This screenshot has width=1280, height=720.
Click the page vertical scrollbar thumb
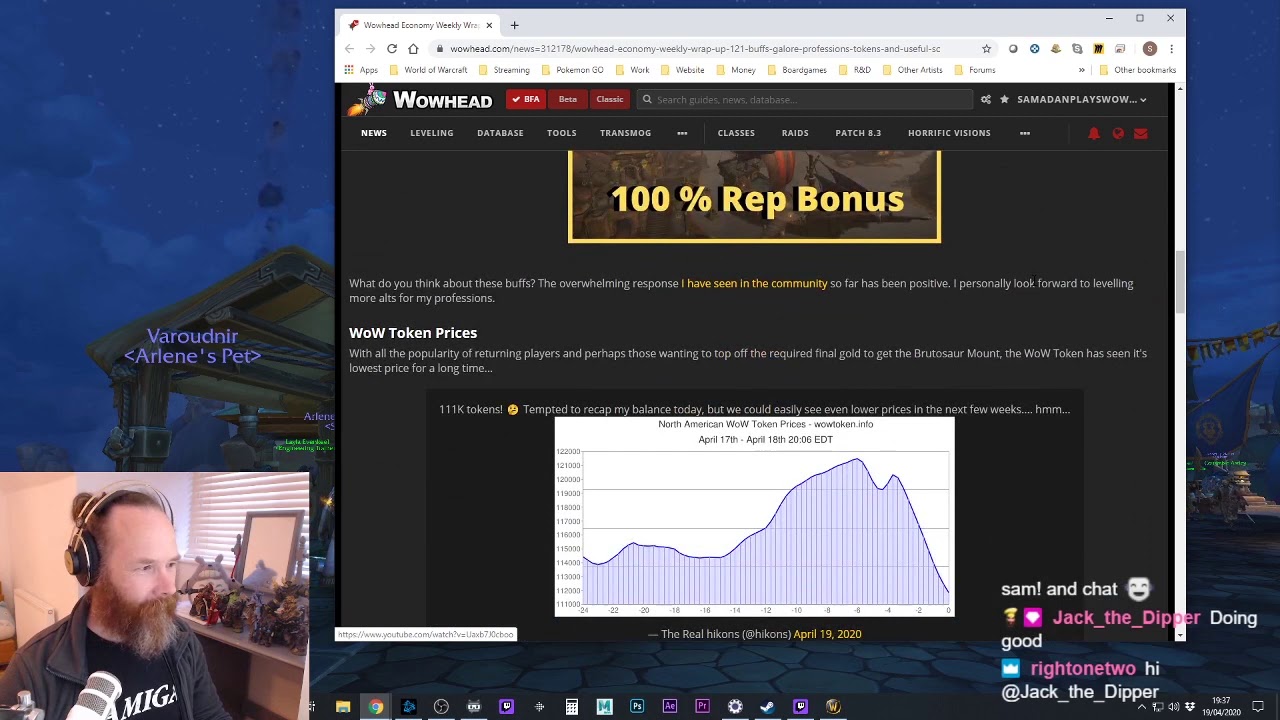point(1180,282)
